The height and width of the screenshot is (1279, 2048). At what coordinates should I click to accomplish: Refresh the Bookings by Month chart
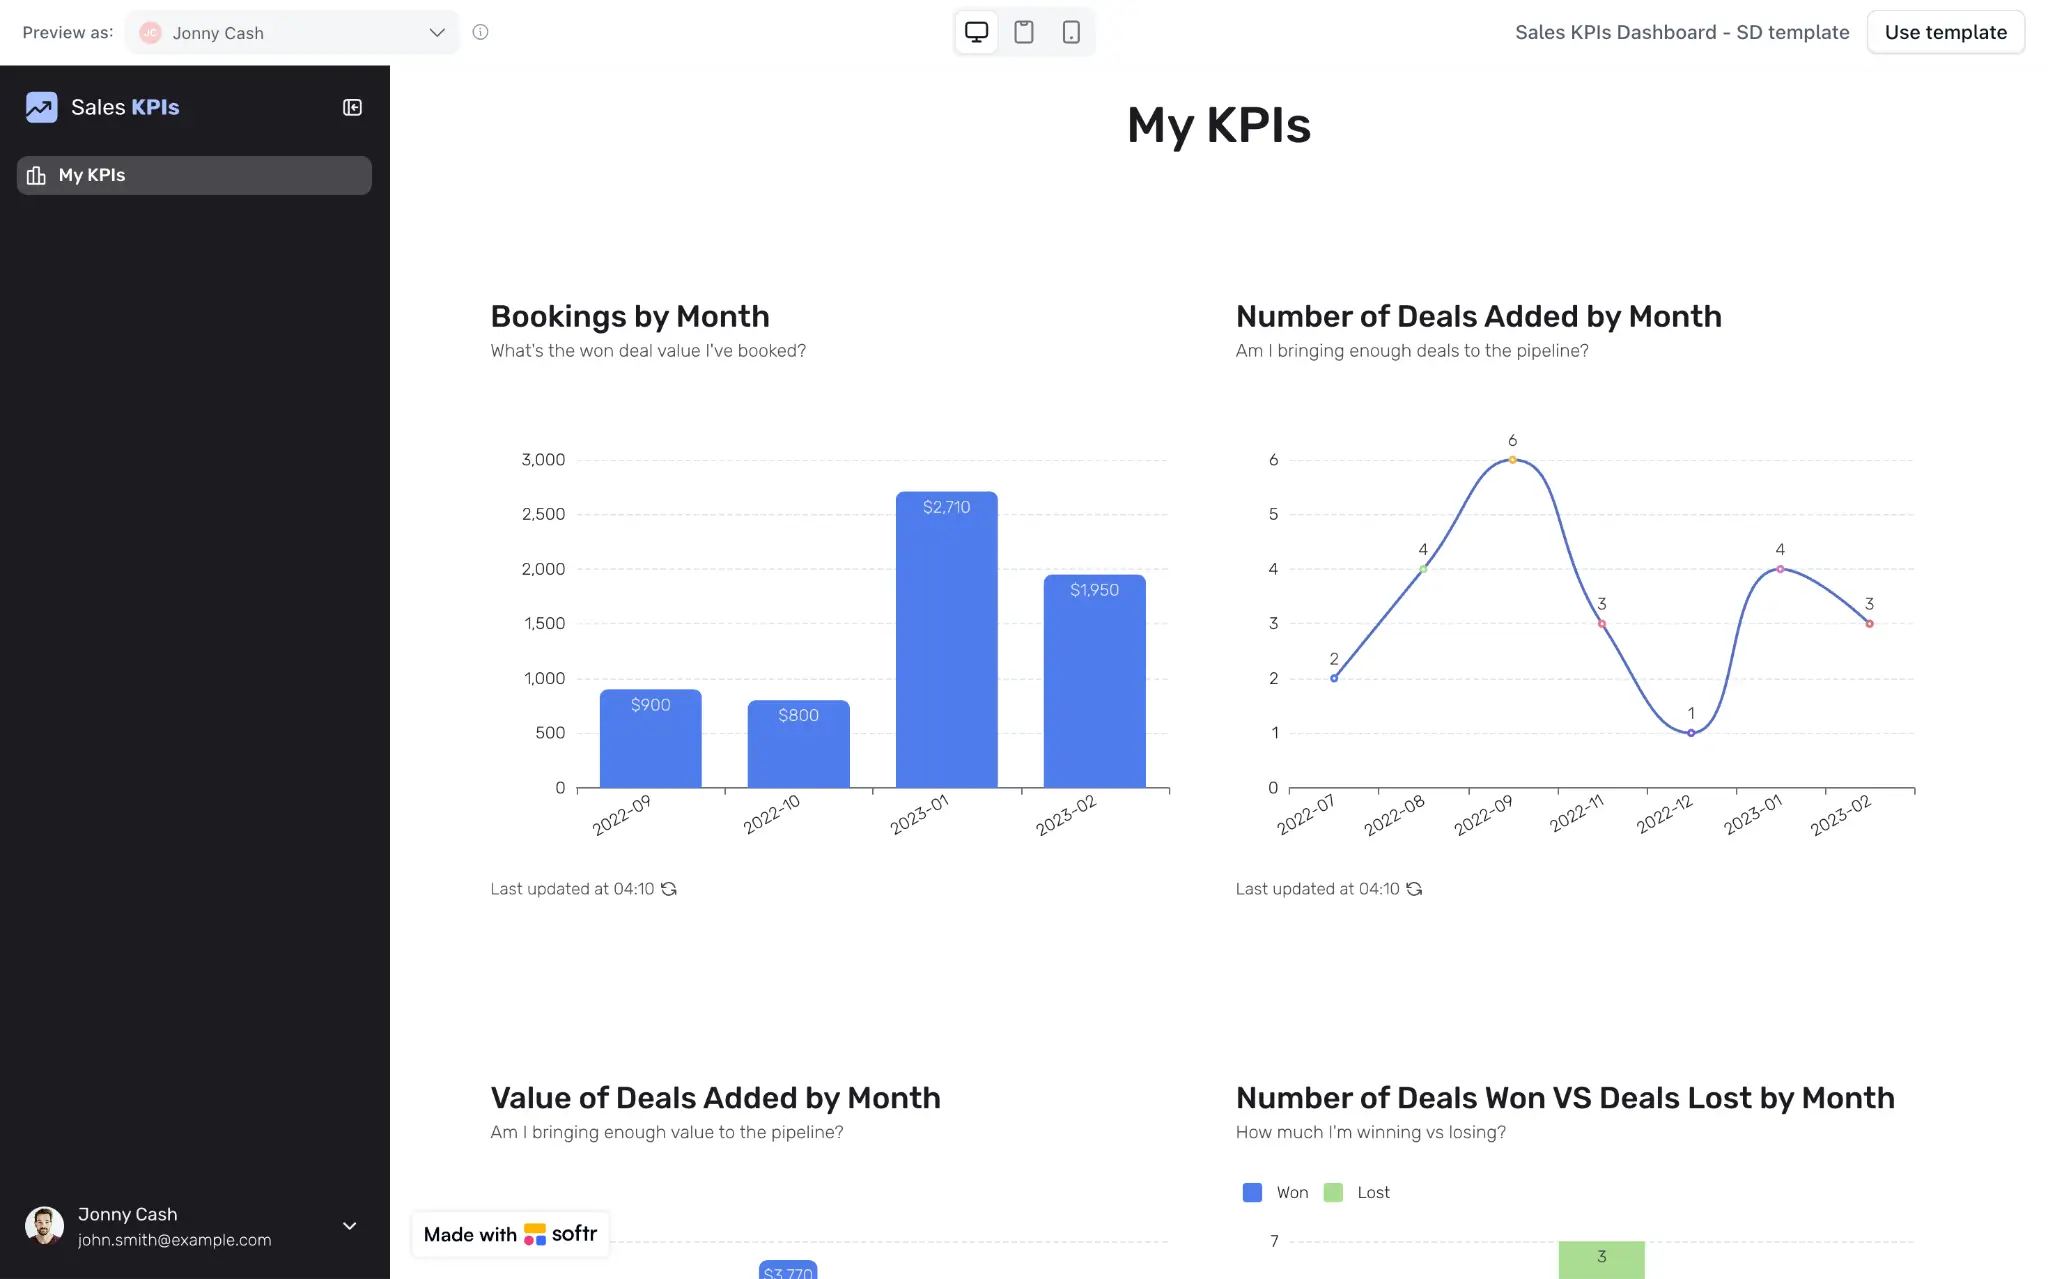coord(669,889)
